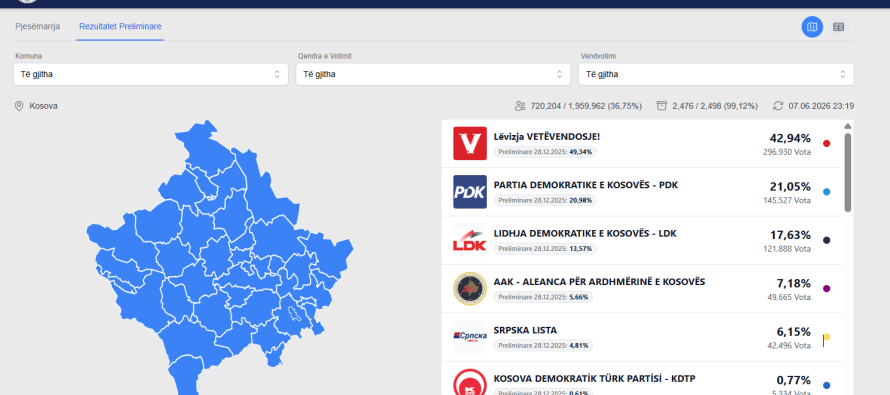Image resolution: width=890 pixels, height=395 pixels.
Task: Select the Rezultatet Preliminare tab
Action: [120, 26]
